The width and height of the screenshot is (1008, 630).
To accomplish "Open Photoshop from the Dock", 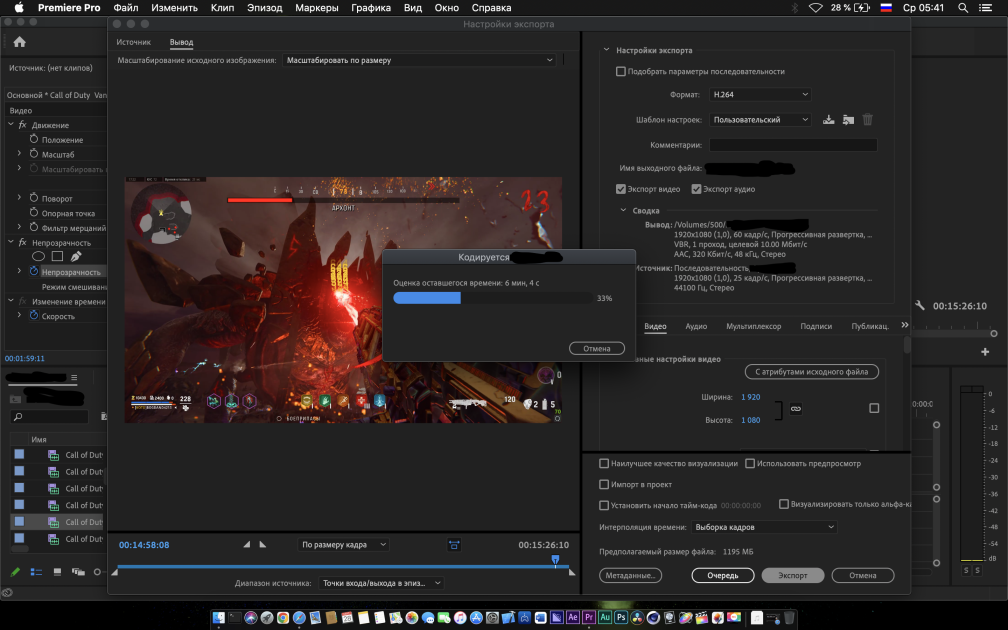I will coord(620,618).
